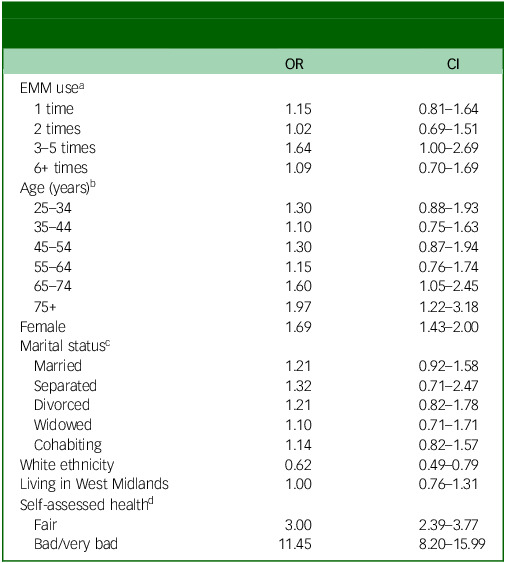Select the Separated row label
The height and width of the screenshot is (563, 506).
pos(65,386)
